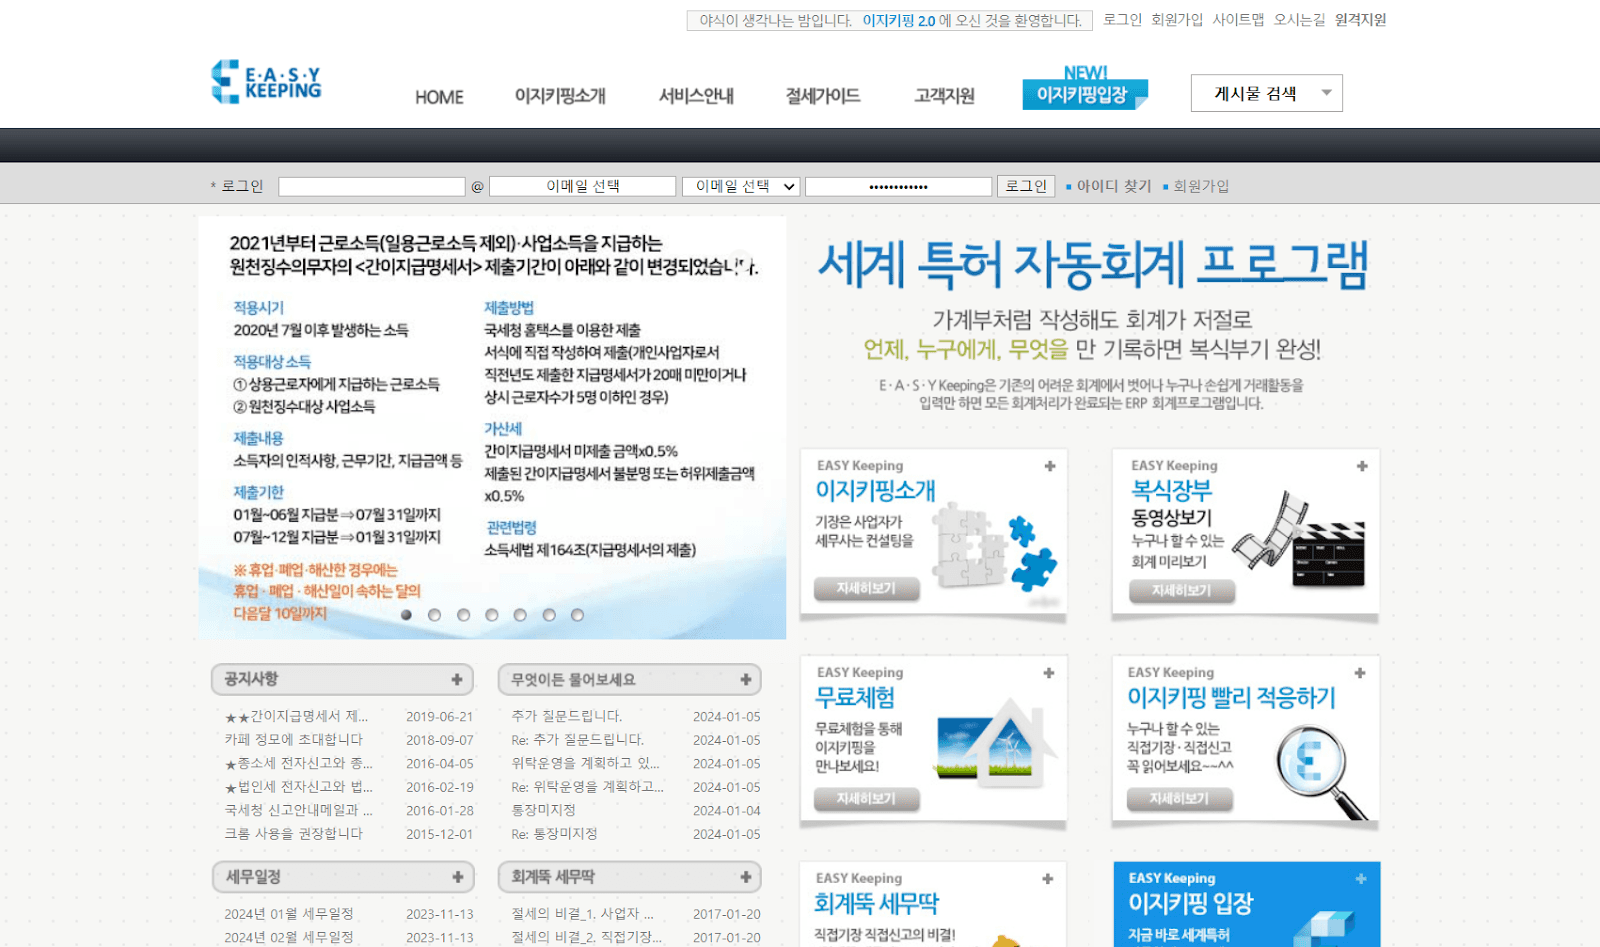Expand 회계뚝 세무딱 list plus icon
This screenshot has height=947, width=1600.
pos(746,877)
